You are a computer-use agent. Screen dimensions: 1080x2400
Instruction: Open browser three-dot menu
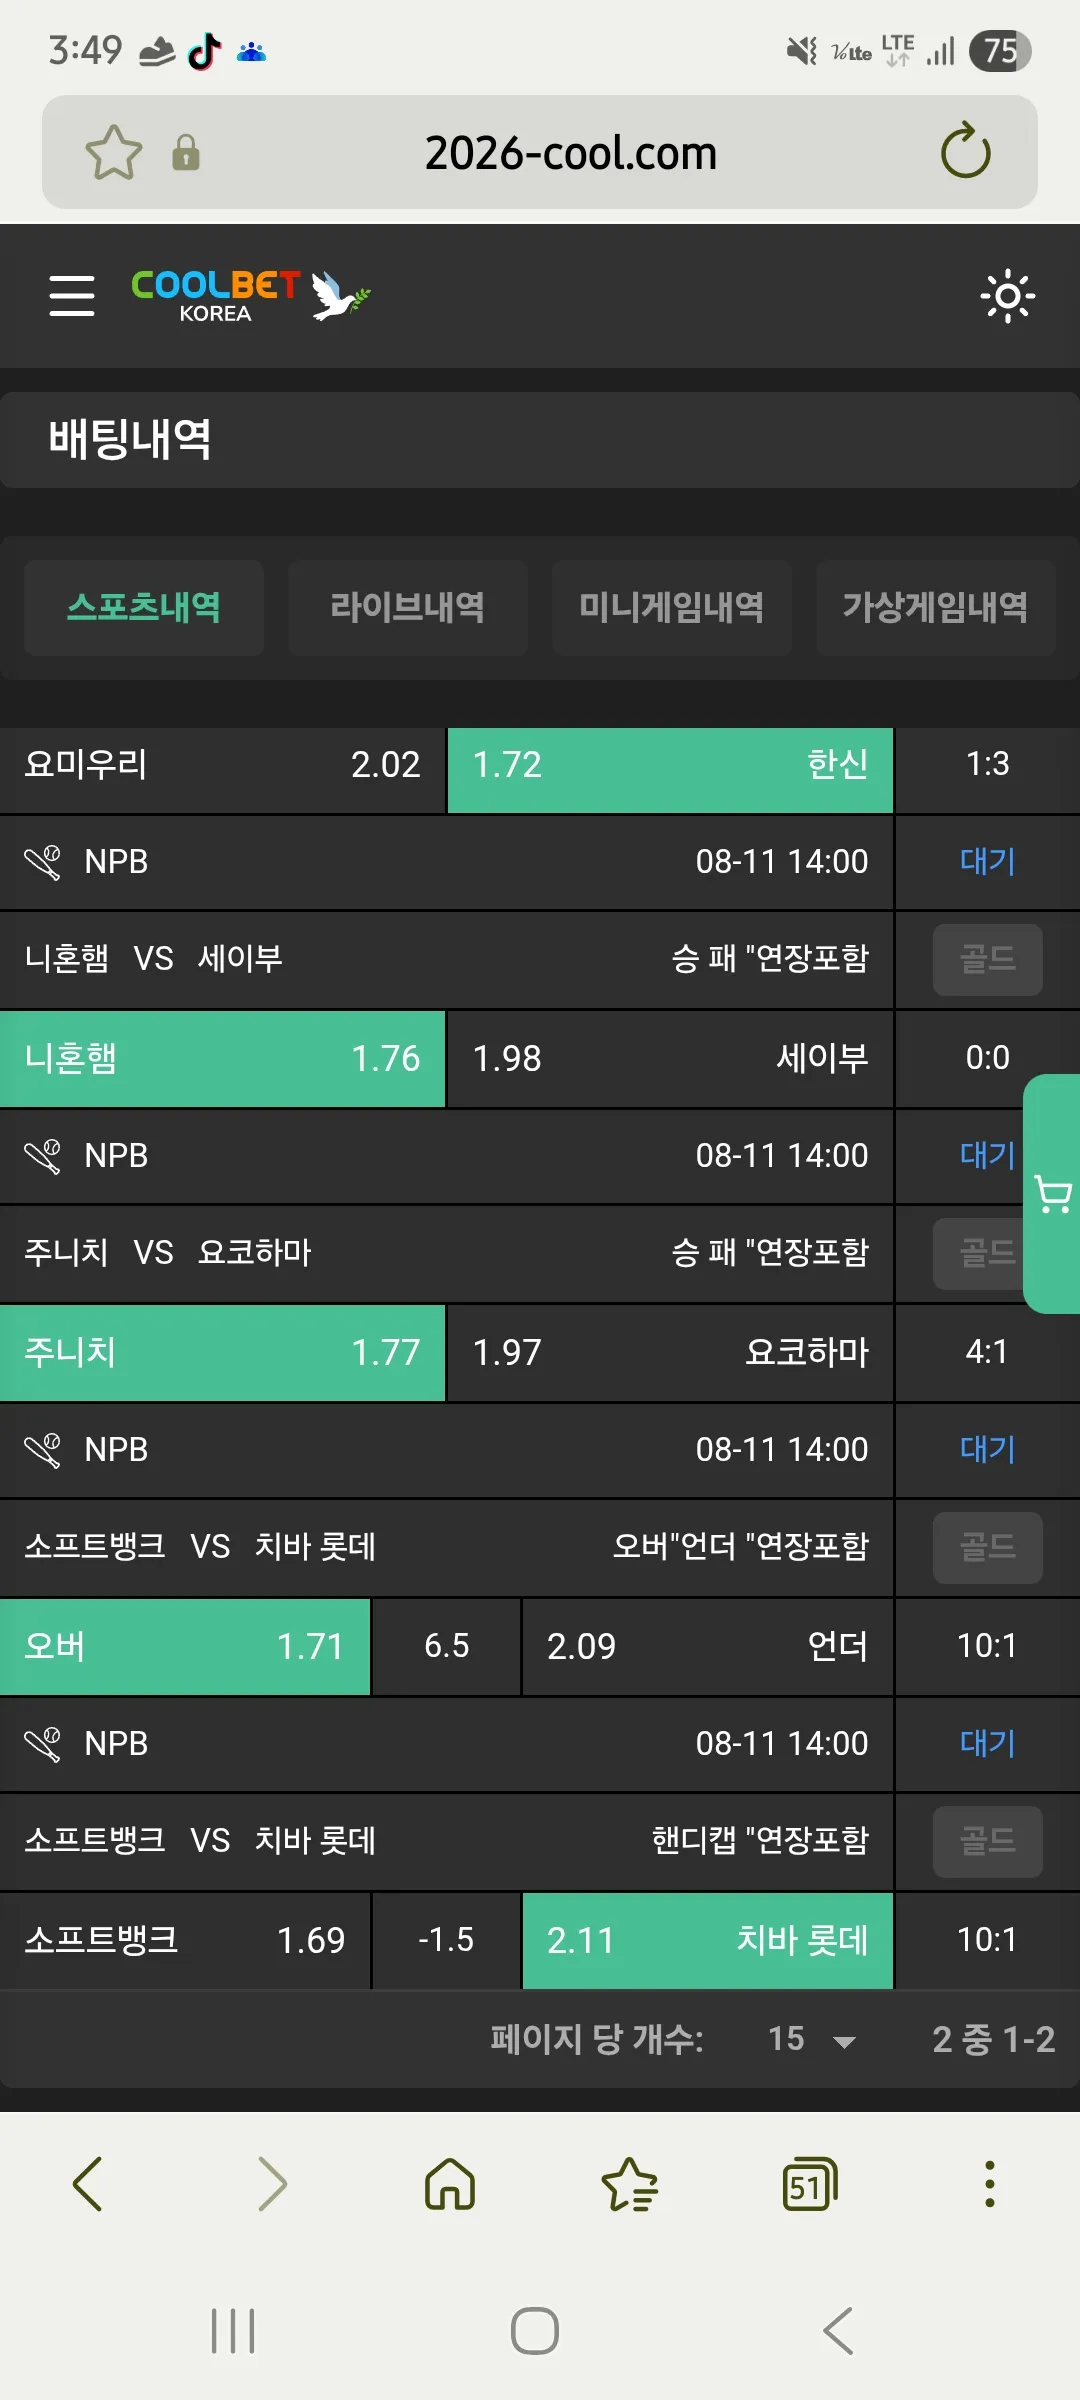click(x=990, y=2183)
